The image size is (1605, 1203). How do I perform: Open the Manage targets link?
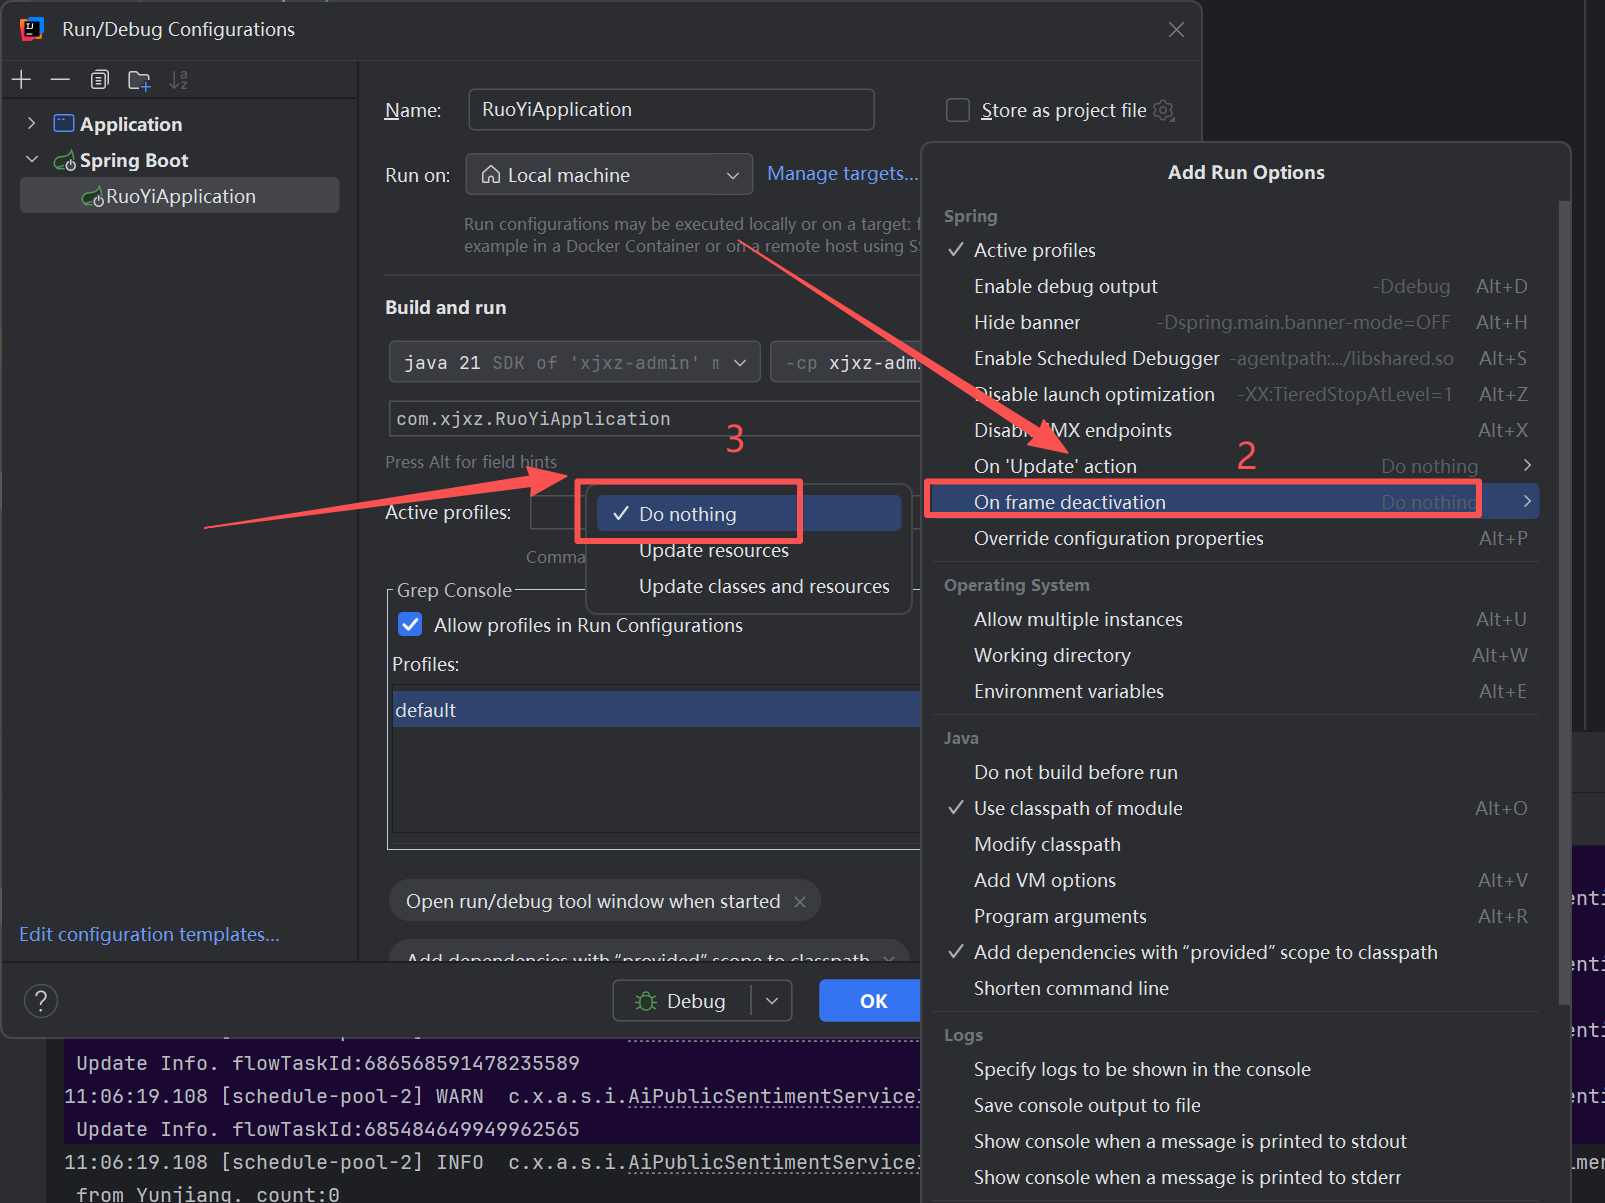[842, 173]
